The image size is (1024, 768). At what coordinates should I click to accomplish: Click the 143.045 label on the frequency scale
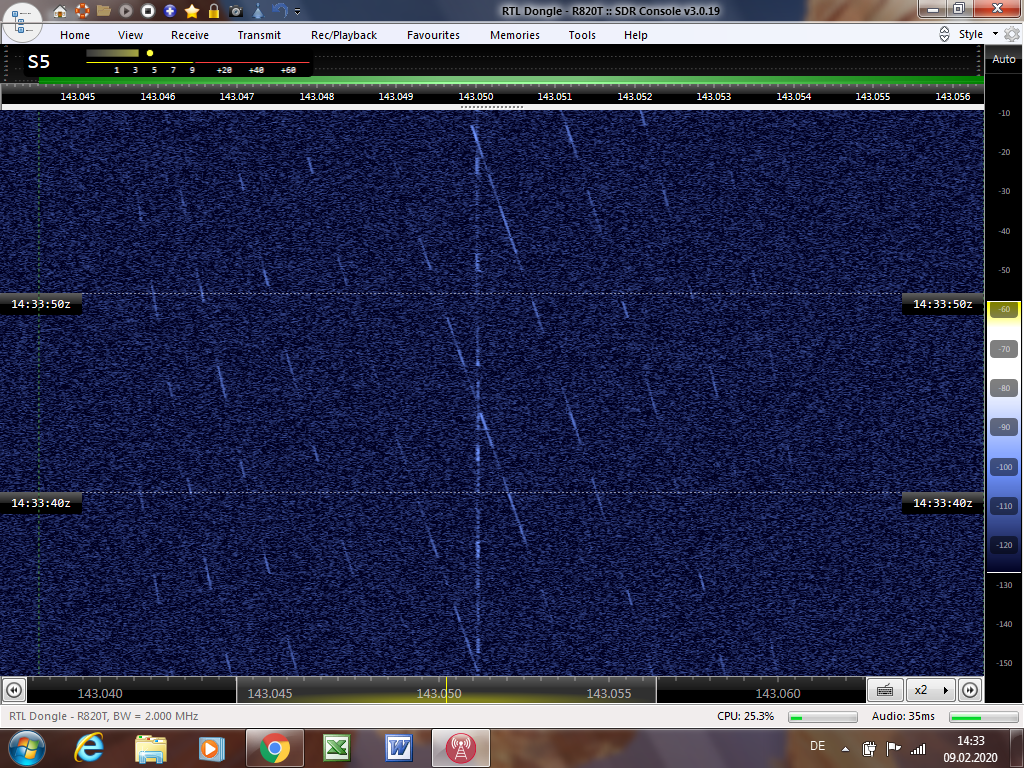pyautogui.click(x=78, y=97)
